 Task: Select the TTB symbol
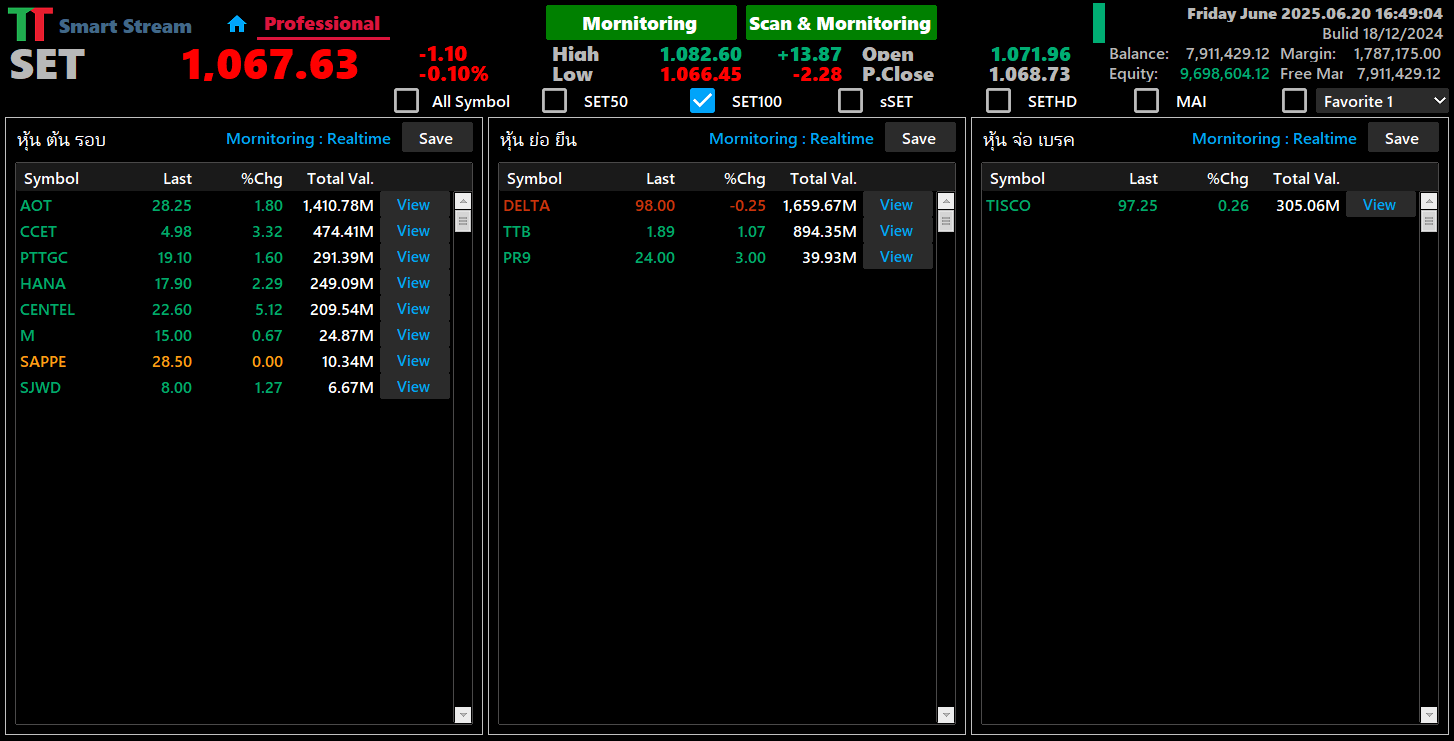click(517, 232)
